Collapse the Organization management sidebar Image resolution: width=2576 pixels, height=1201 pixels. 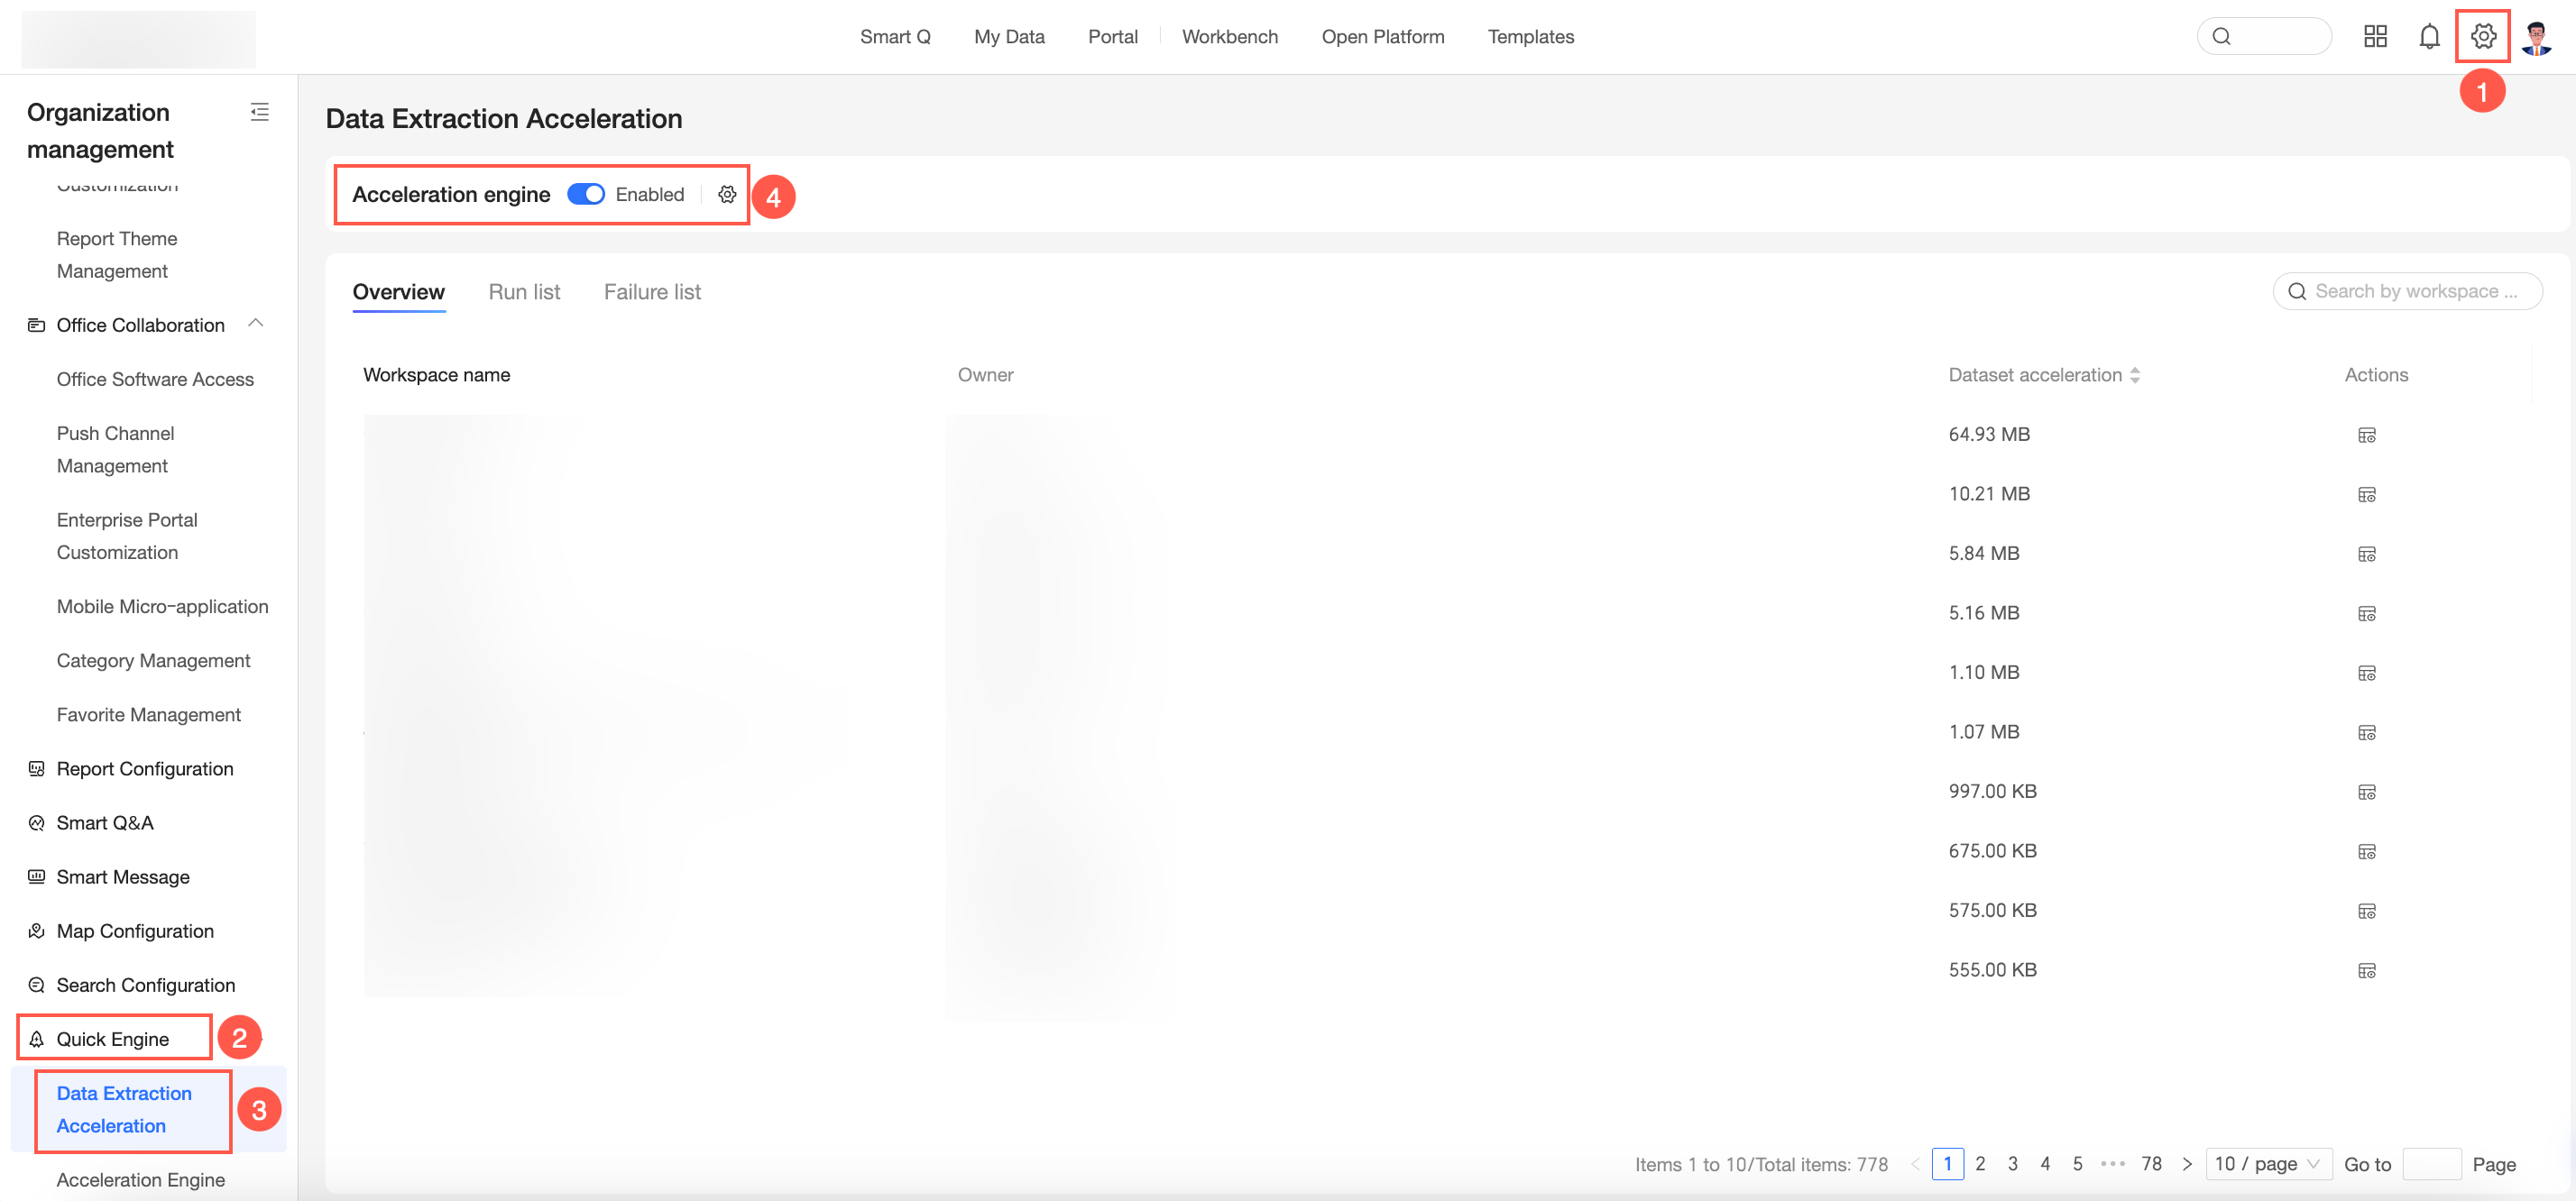pos(260,112)
